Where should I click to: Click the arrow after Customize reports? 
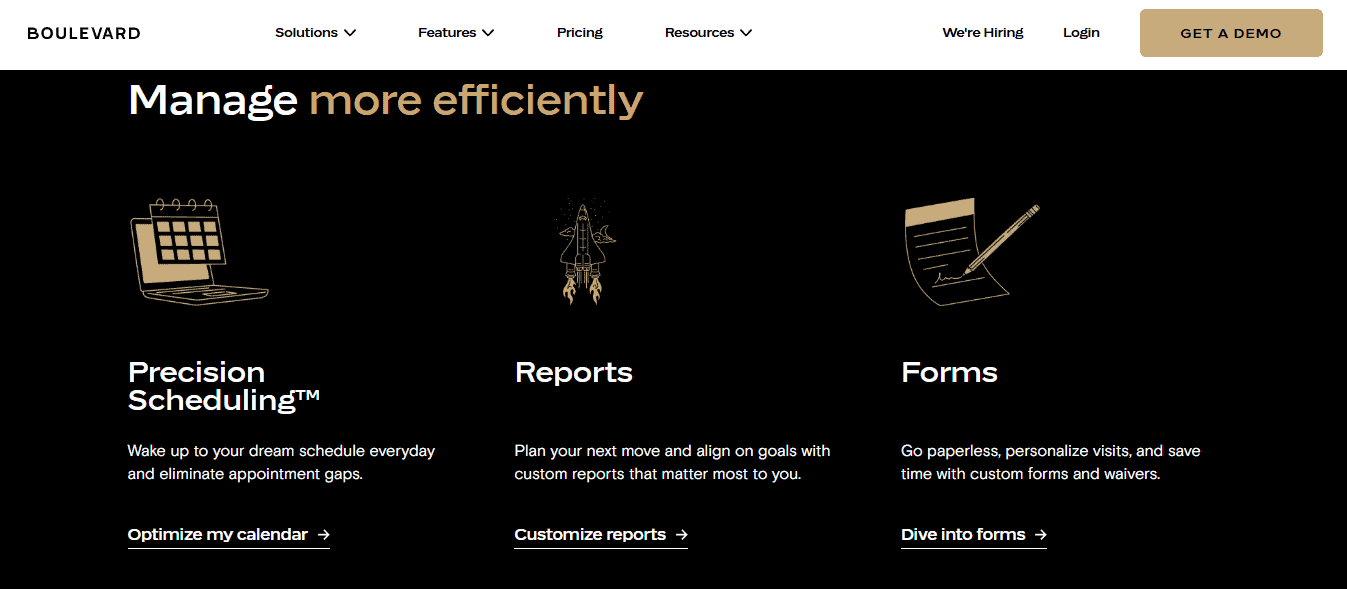click(681, 535)
